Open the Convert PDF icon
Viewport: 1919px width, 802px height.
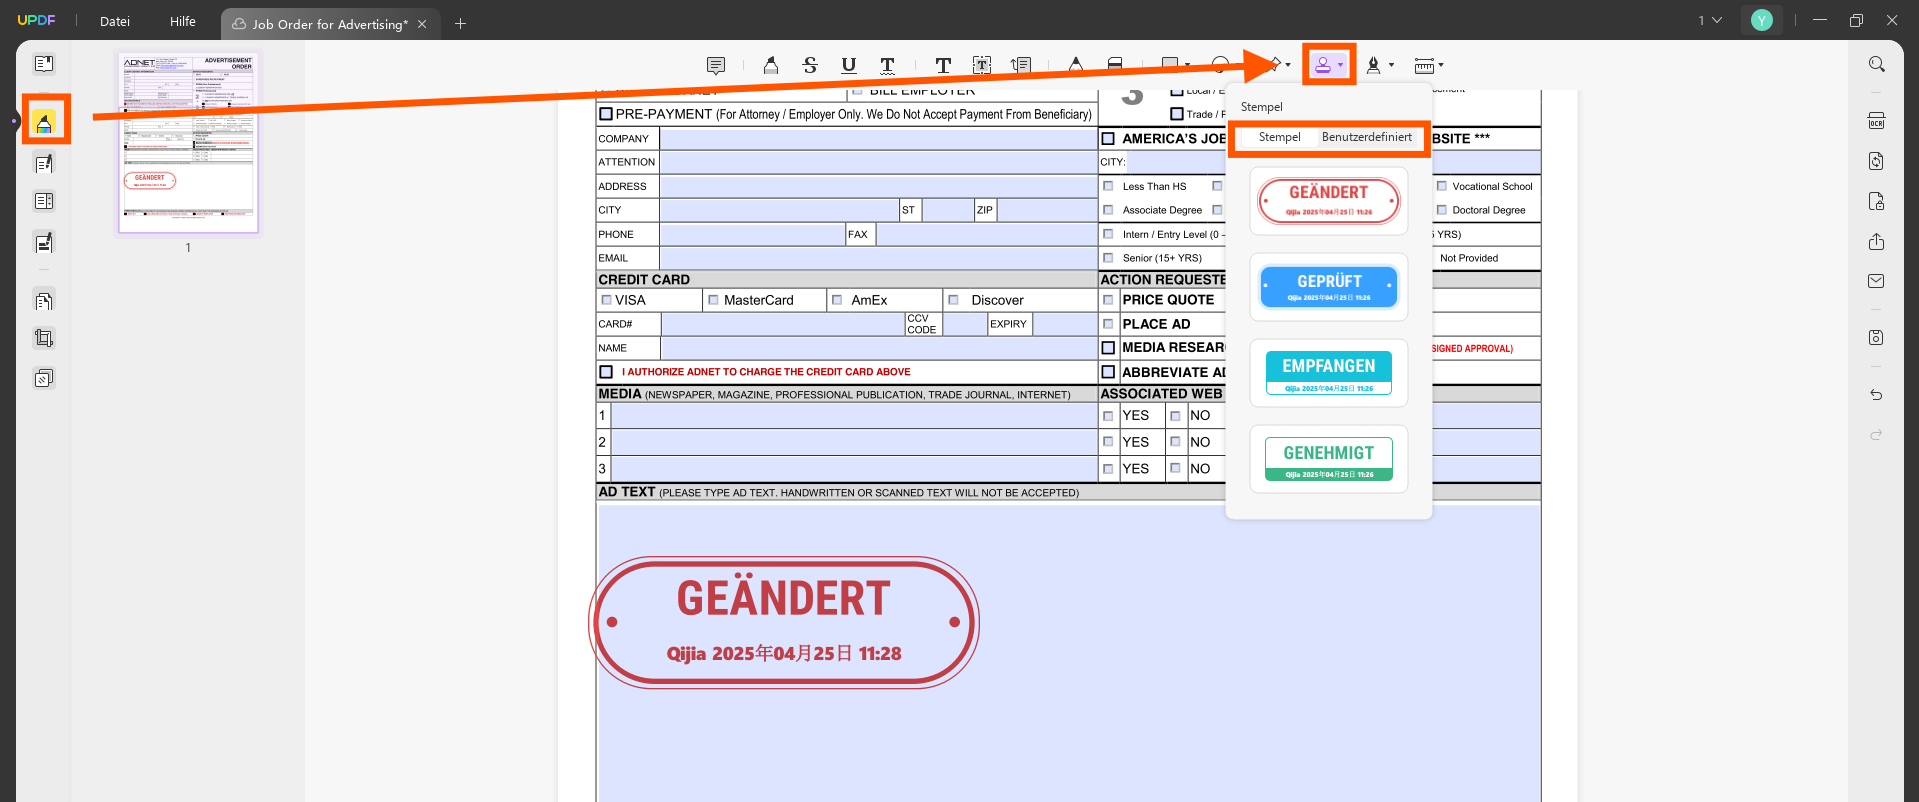(x=1877, y=161)
